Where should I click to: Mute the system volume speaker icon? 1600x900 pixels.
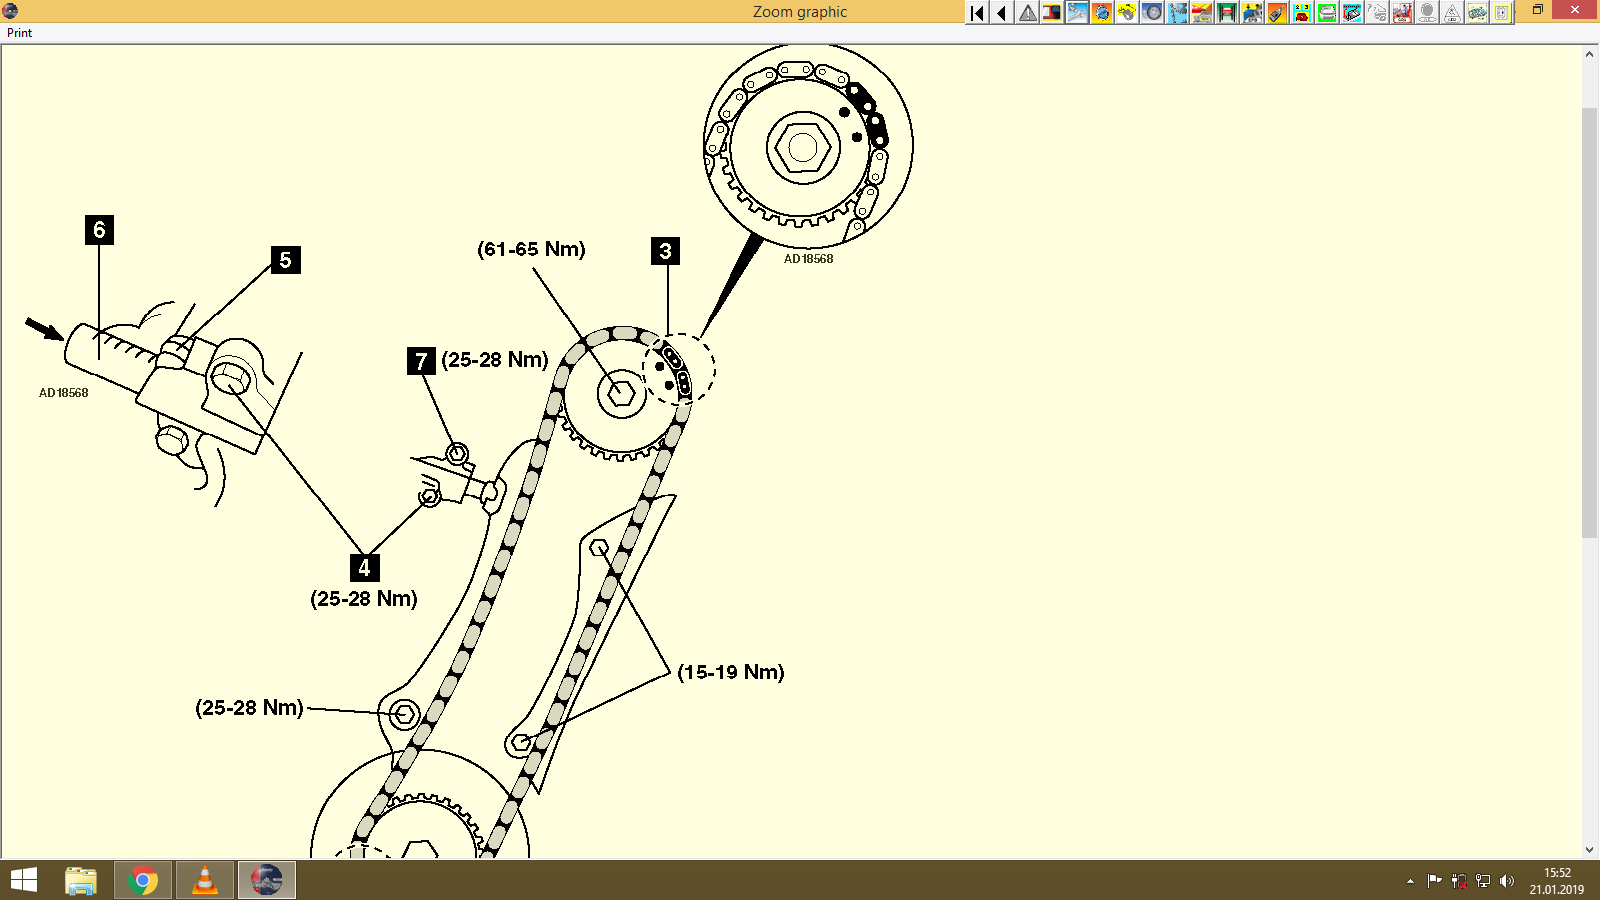point(1508,881)
